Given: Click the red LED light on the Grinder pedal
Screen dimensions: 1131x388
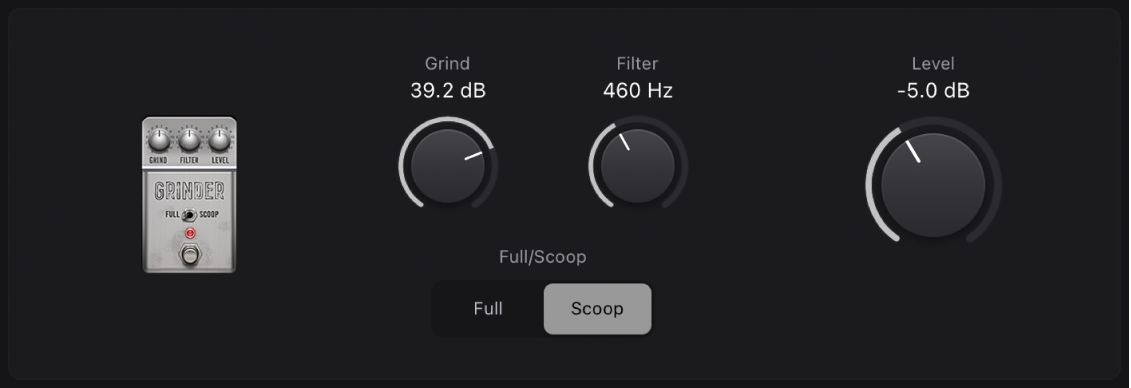Looking at the screenshot, I should click(190, 233).
